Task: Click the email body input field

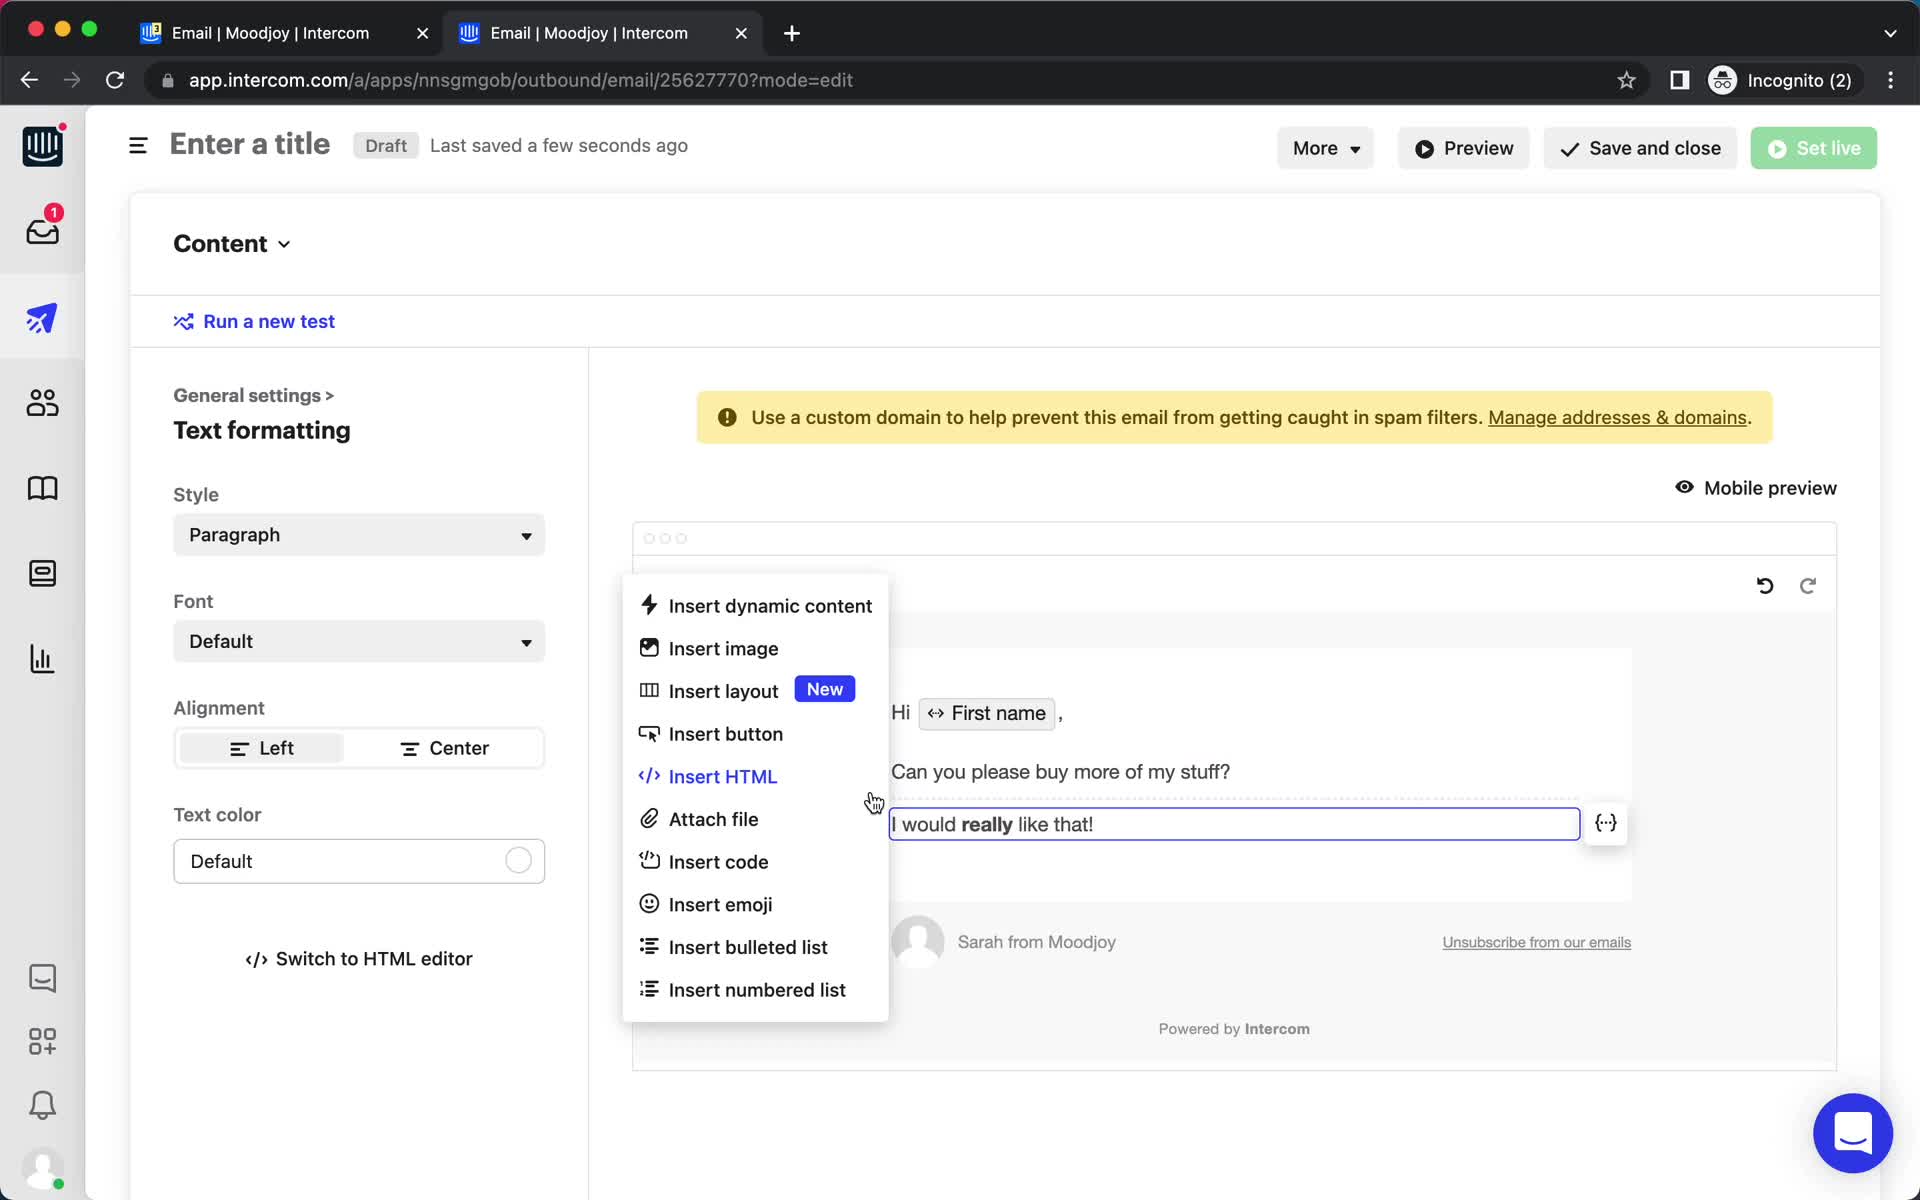Action: (1232, 823)
